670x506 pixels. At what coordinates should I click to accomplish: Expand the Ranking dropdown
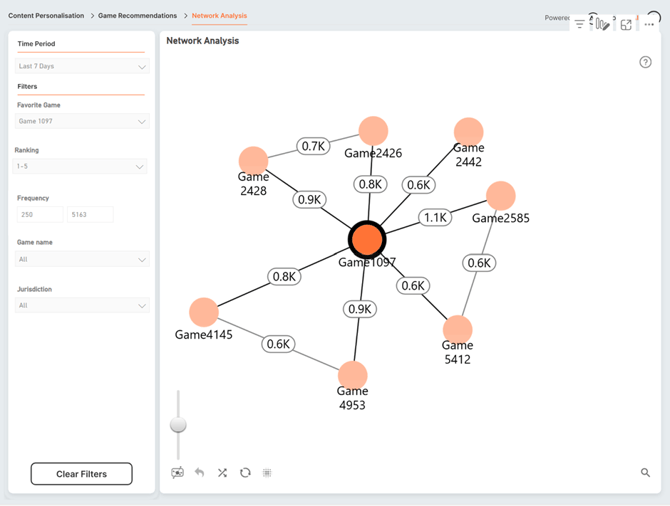tap(82, 167)
